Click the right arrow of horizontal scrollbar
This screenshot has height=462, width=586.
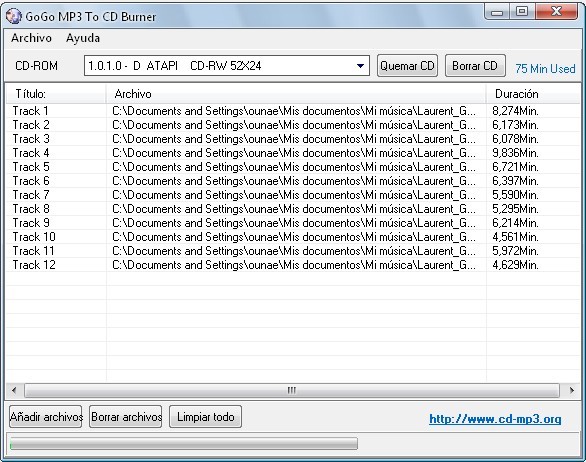(x=571, y=391)
